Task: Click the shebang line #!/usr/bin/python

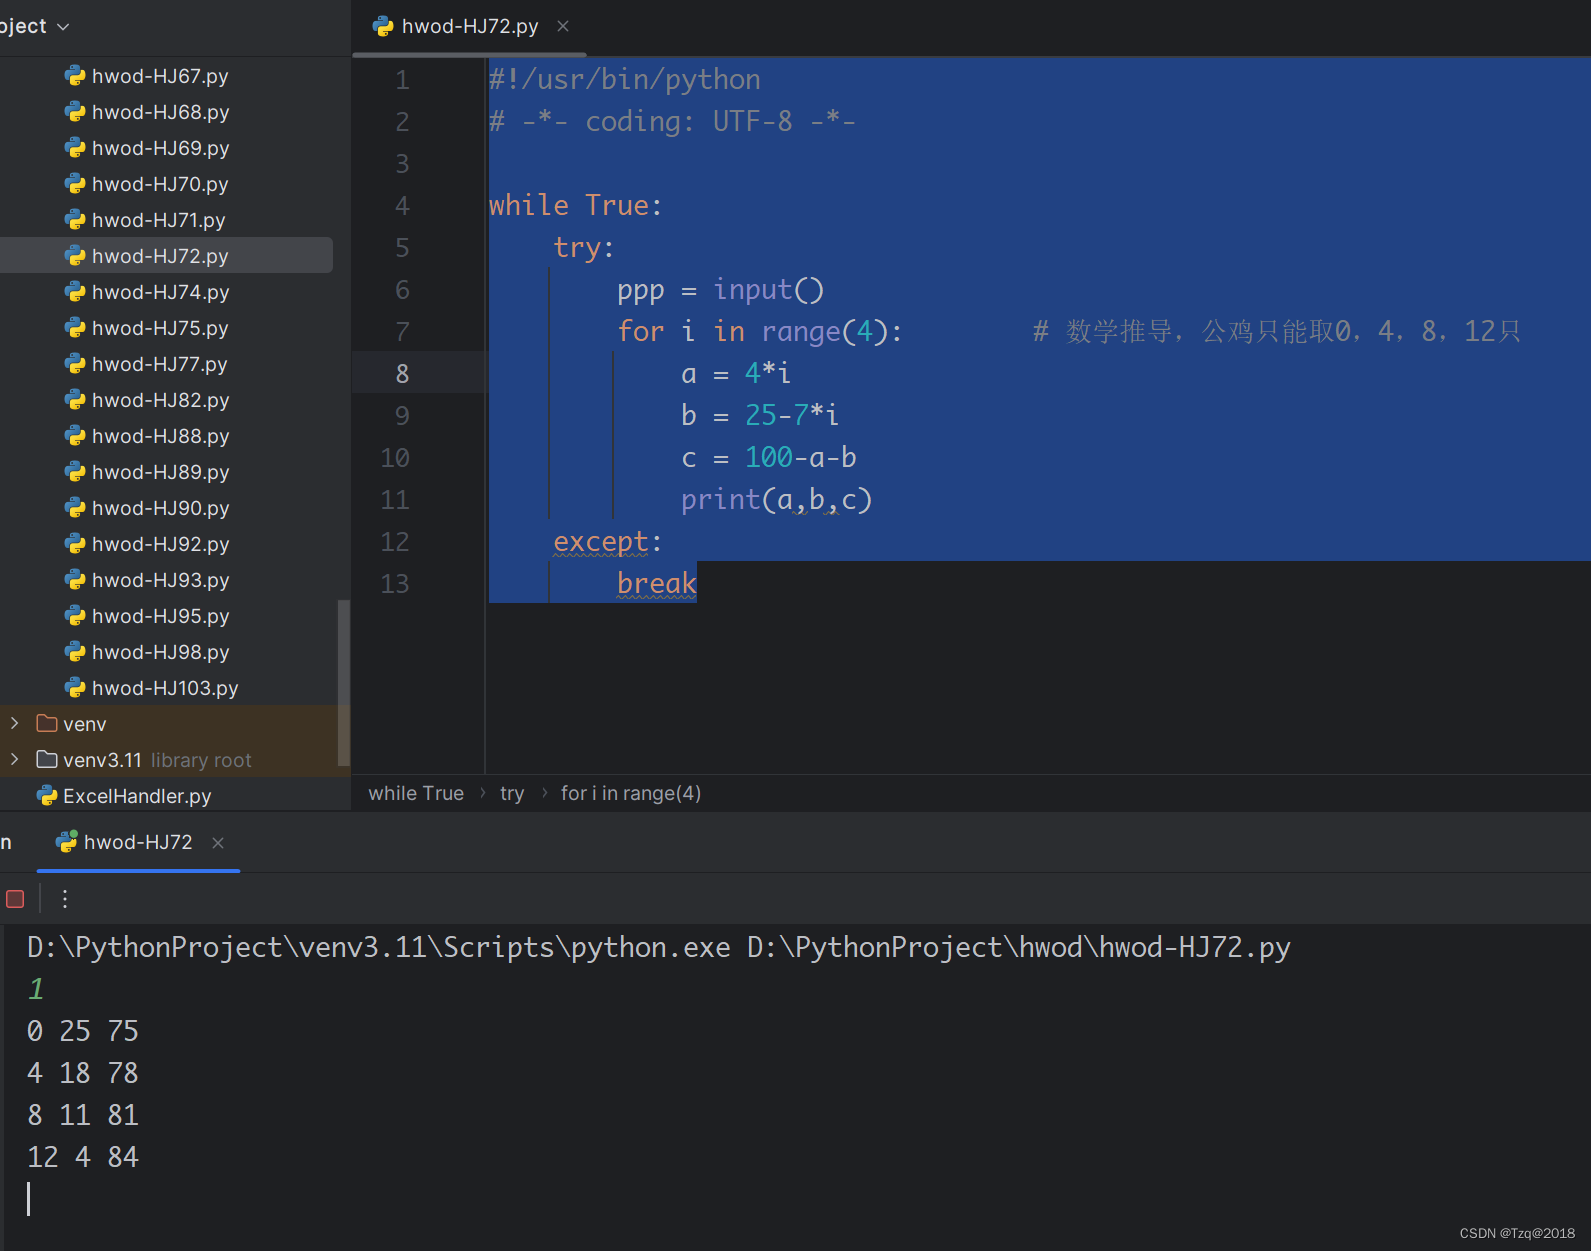Action: pos(625,79)
